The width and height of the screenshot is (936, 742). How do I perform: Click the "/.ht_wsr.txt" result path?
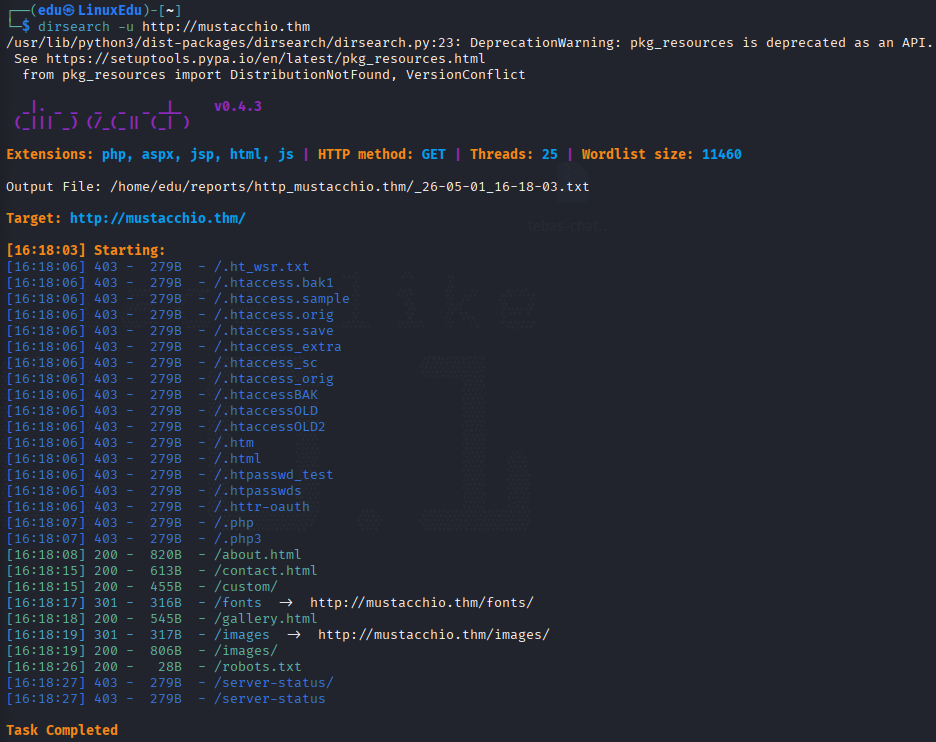(261, 267)
